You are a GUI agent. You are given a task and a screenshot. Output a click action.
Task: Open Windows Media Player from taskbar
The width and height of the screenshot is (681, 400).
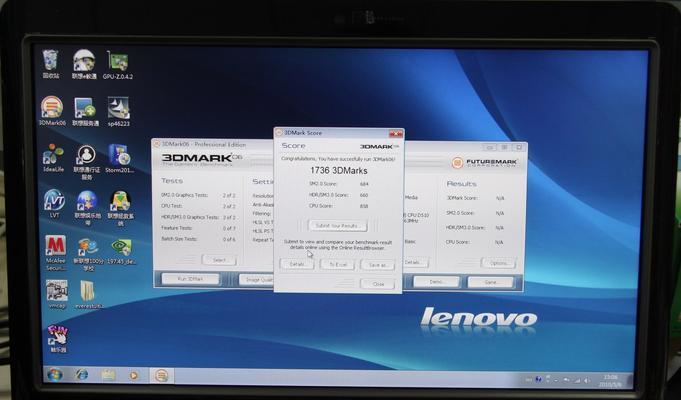pyautogui.click(x=134, y=375)
